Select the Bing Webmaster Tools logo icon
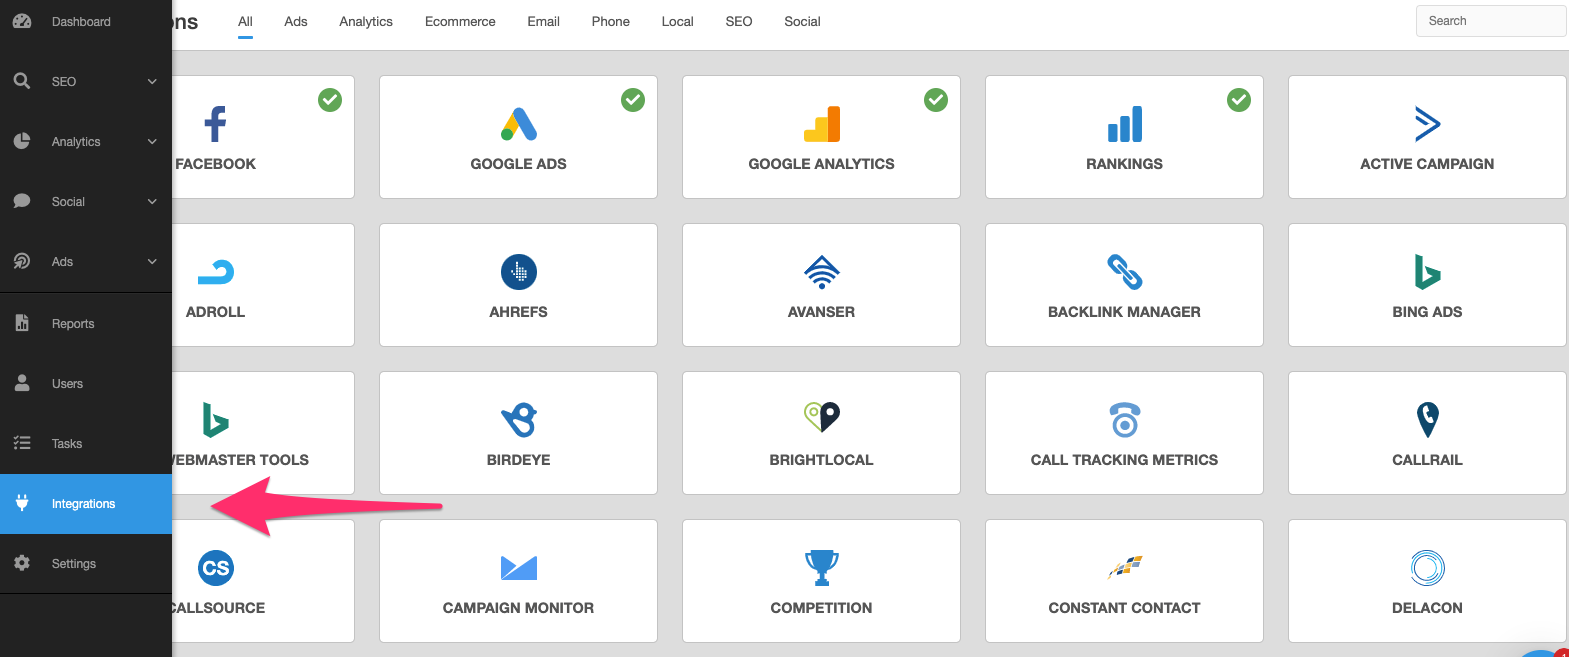Viewport: 1569px width, 657px height. [215, 420]
